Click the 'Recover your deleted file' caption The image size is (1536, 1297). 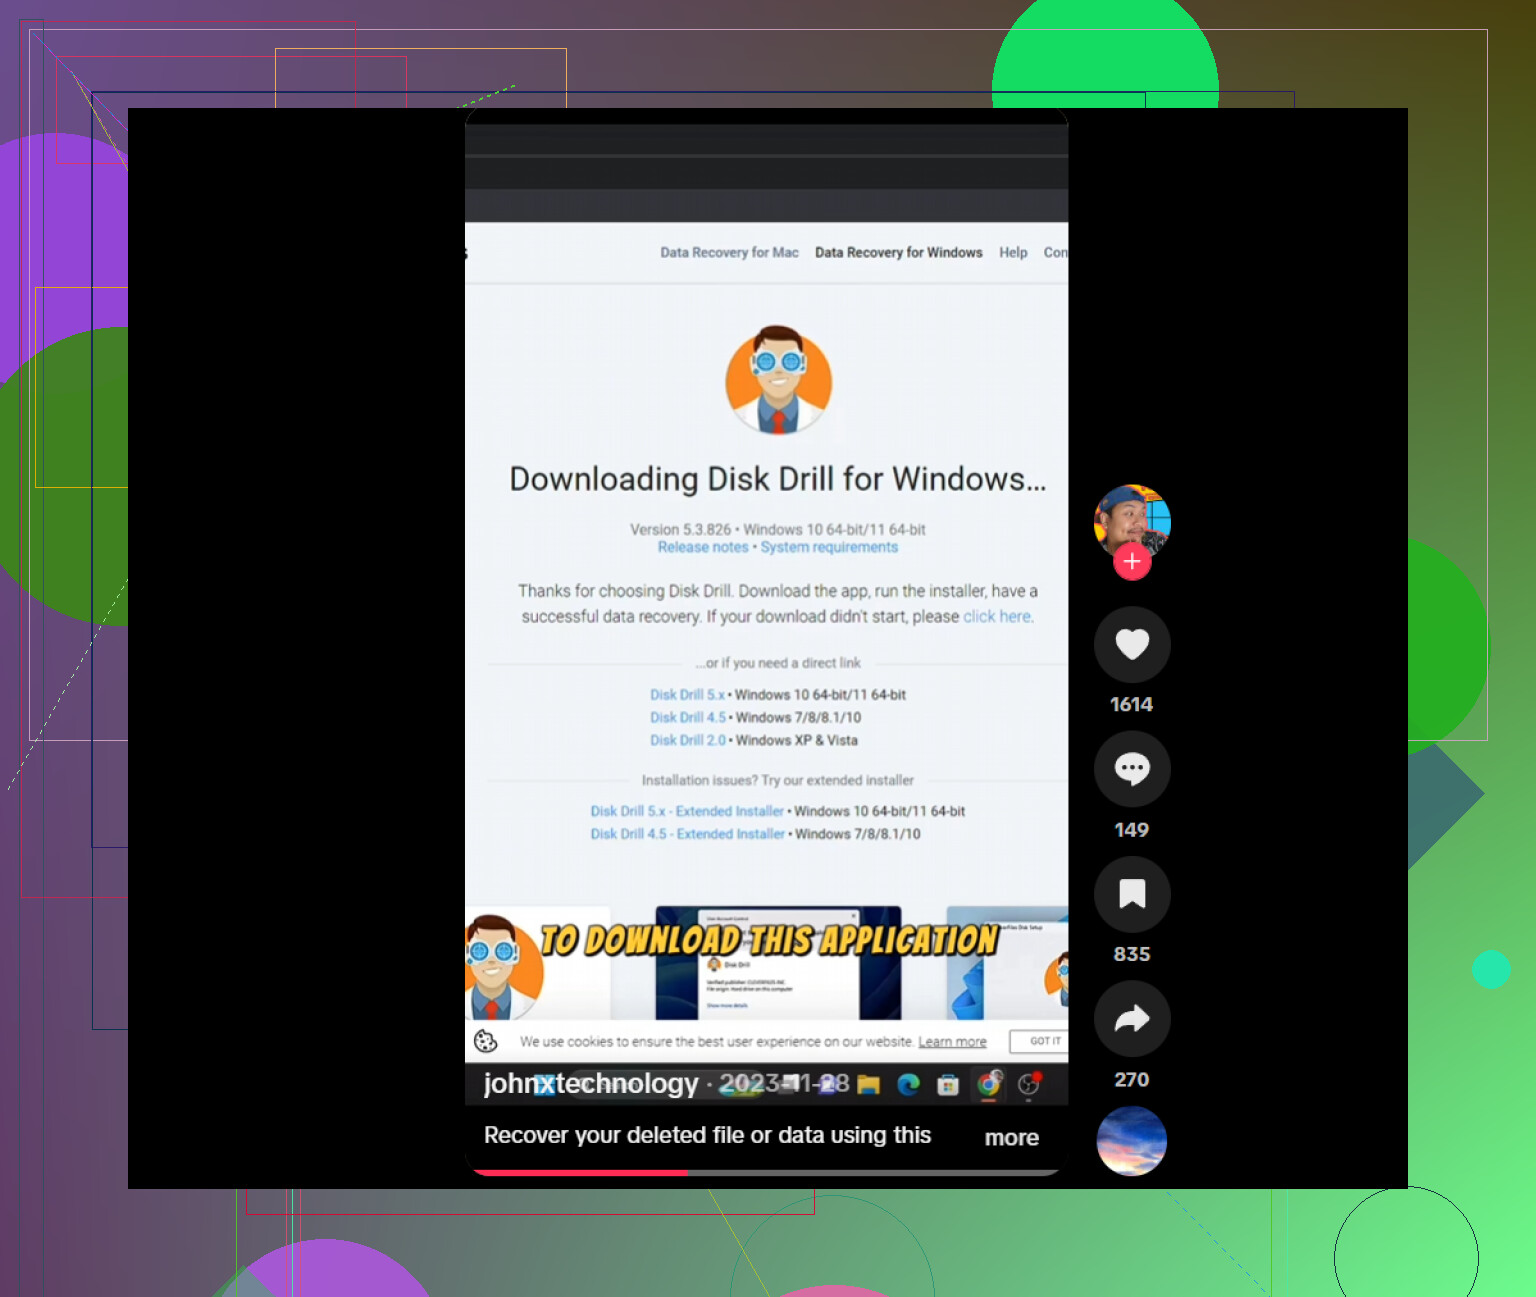coord(707,1136)
